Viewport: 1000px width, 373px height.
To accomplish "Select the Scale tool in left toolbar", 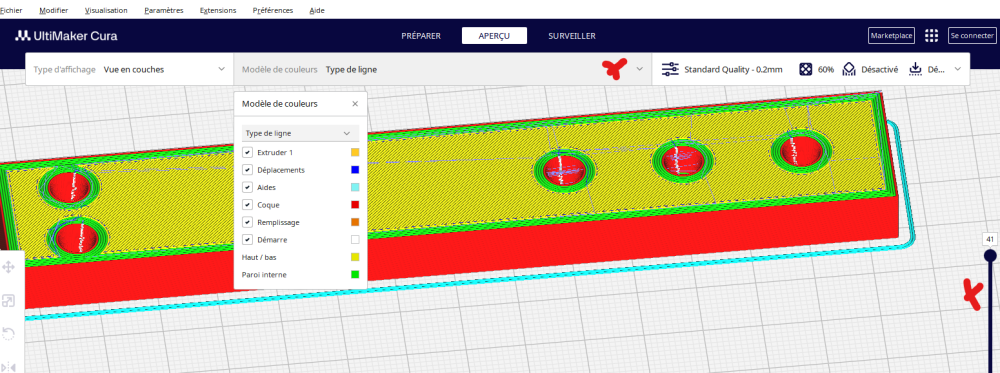I will tap(8, 301).
